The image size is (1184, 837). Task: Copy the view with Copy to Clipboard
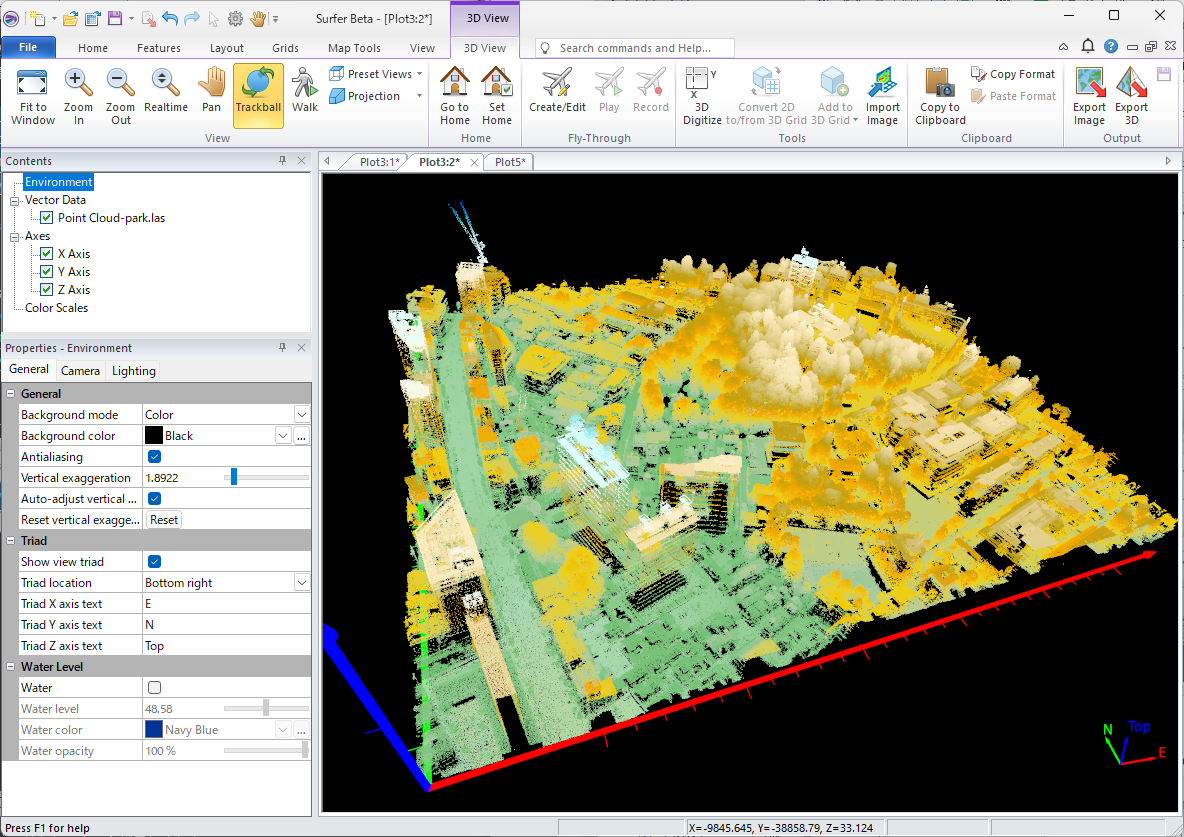point(940,95)
